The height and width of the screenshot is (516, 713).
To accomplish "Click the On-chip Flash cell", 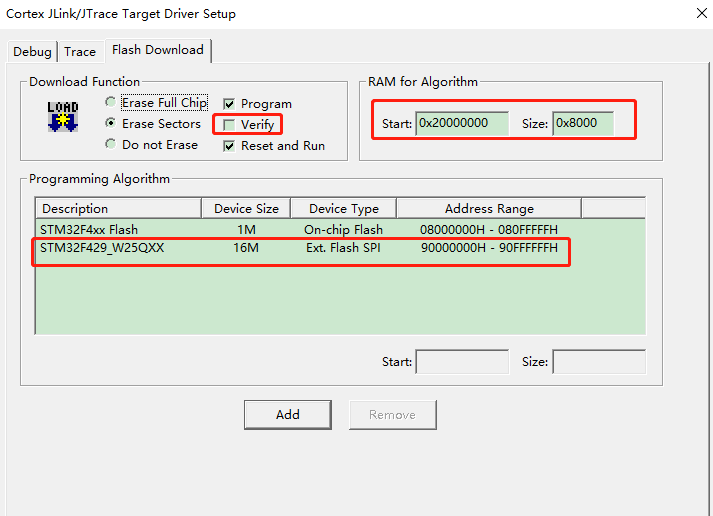I will [343, 230].
